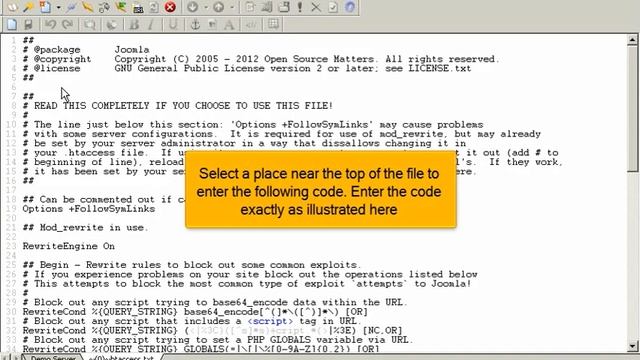Image resolution: width=640 pixels, height=360 pixels.
Task: Switch to the Demo Server tab
Action: pyautogui.click(x=52, y=357)
